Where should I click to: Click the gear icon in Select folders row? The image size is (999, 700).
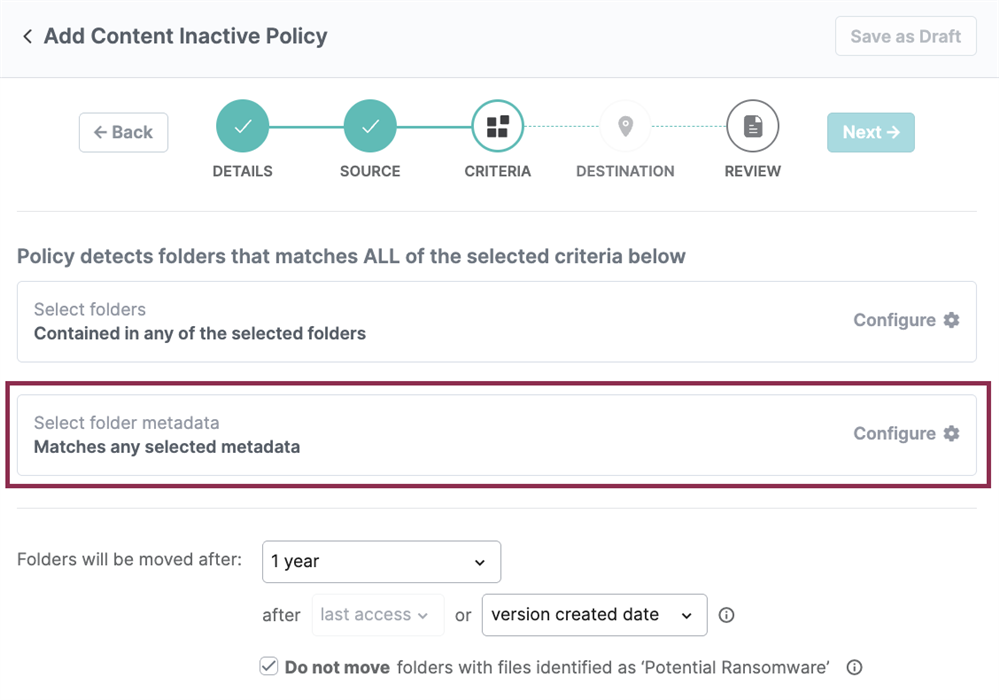951,320
